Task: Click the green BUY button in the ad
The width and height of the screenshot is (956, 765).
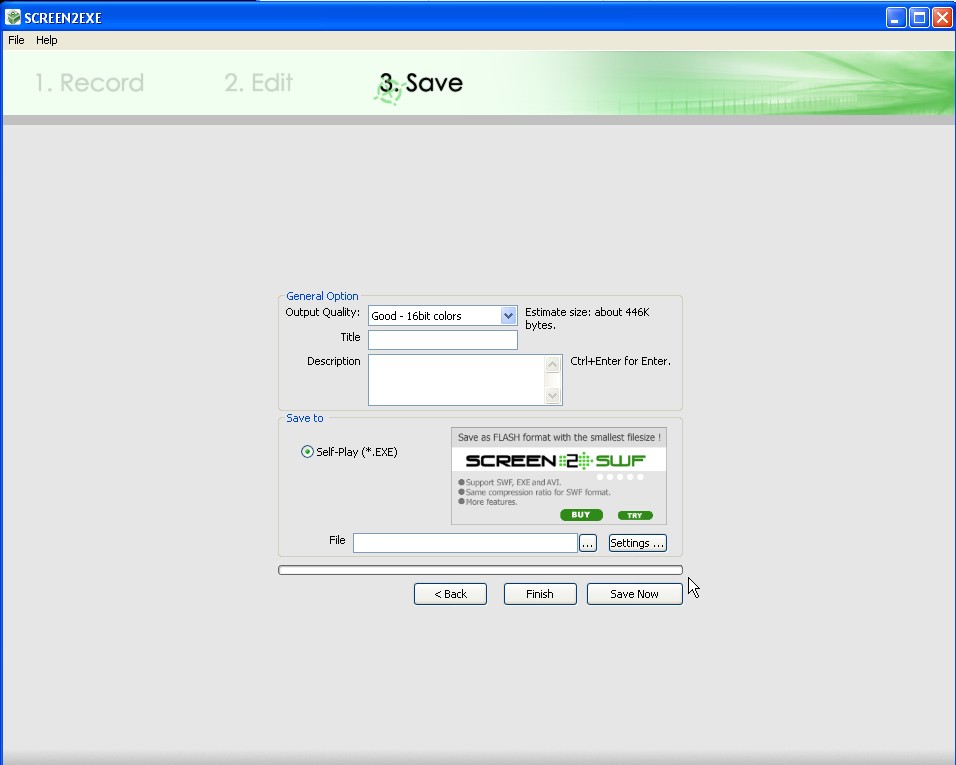Action: click(581, 515)
